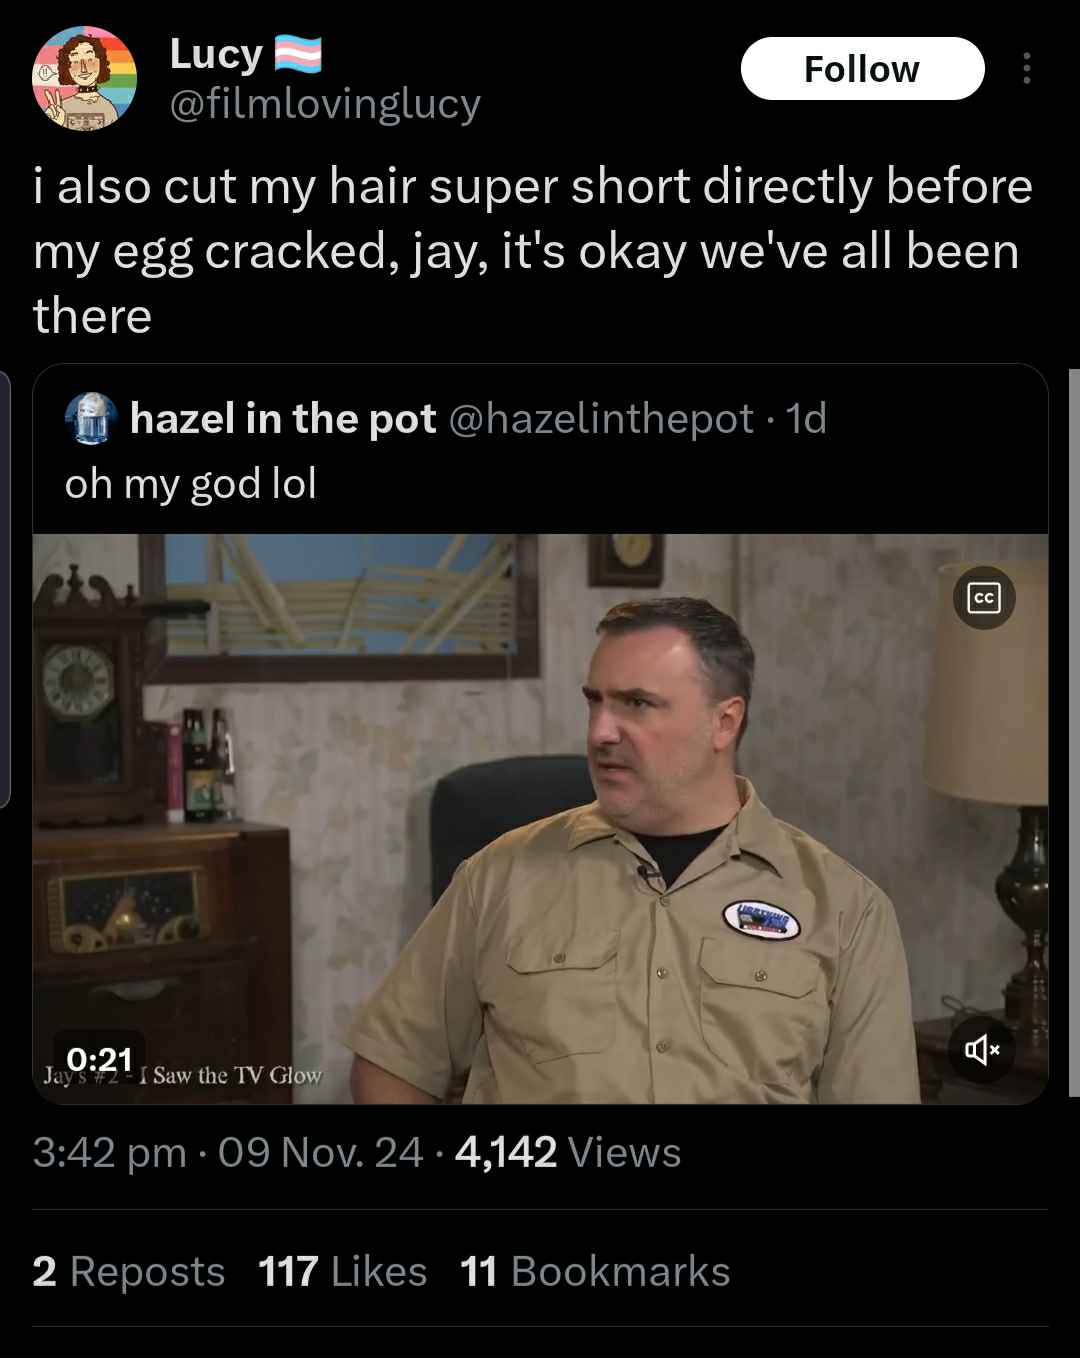This screenshot has width=1080, height=1358.
Task: Play the embedded video thumbnail
Action: [x=540, y=819]
